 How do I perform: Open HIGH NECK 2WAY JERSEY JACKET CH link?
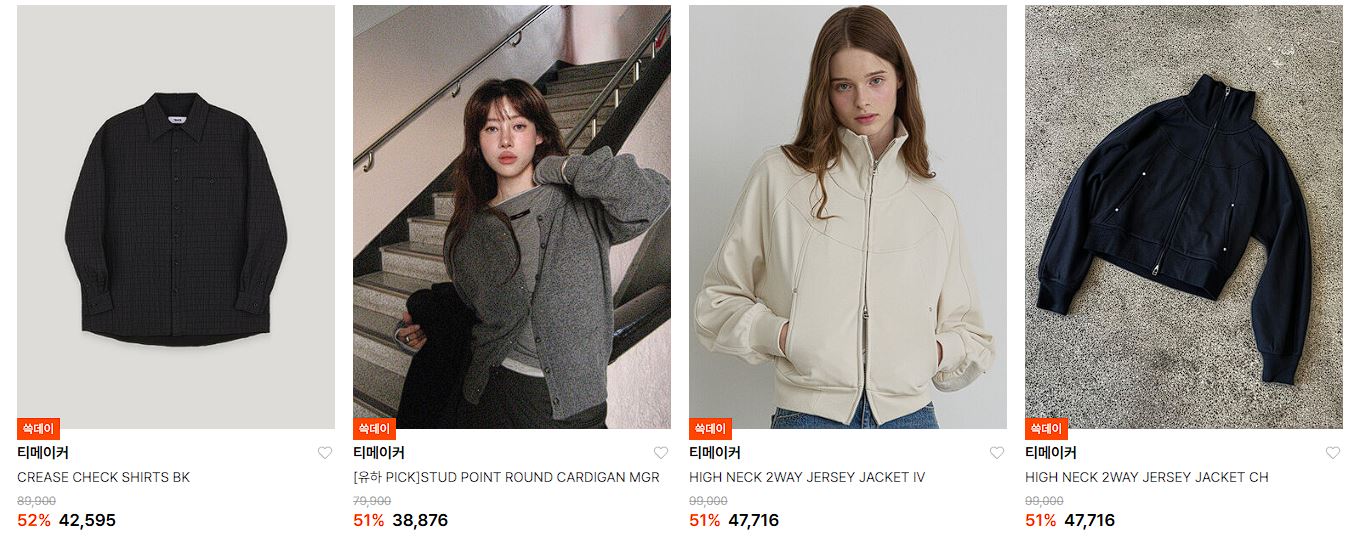pos(1147,478)
